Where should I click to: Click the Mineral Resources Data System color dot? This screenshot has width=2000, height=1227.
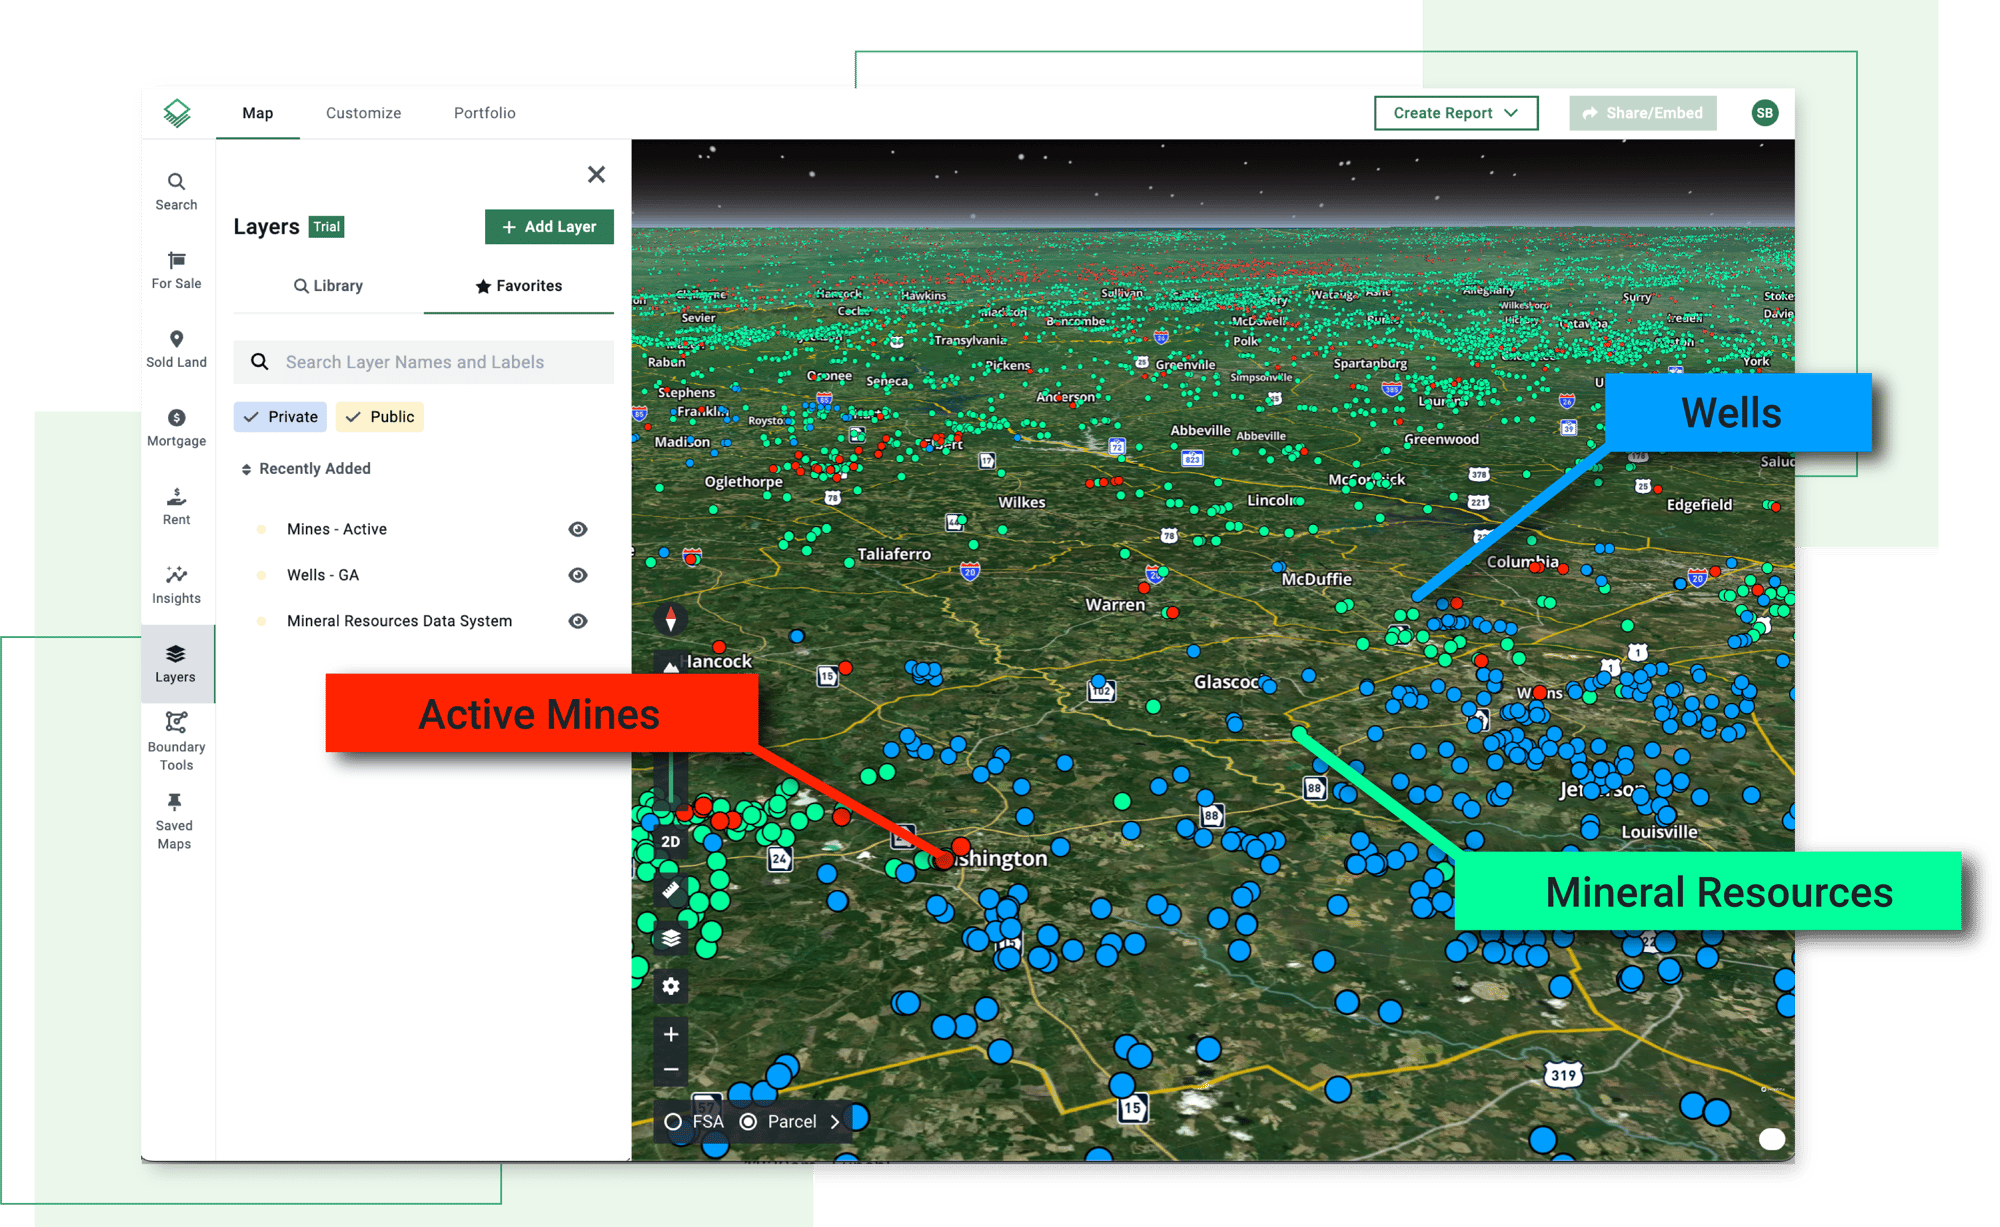click(x=262, y=621)
